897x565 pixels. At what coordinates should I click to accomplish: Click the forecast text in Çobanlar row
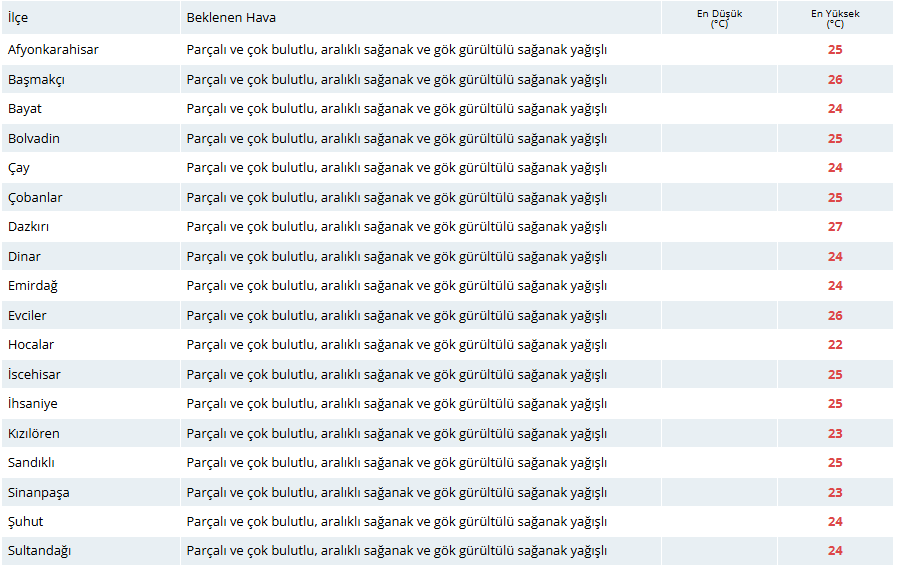point(396,198)
